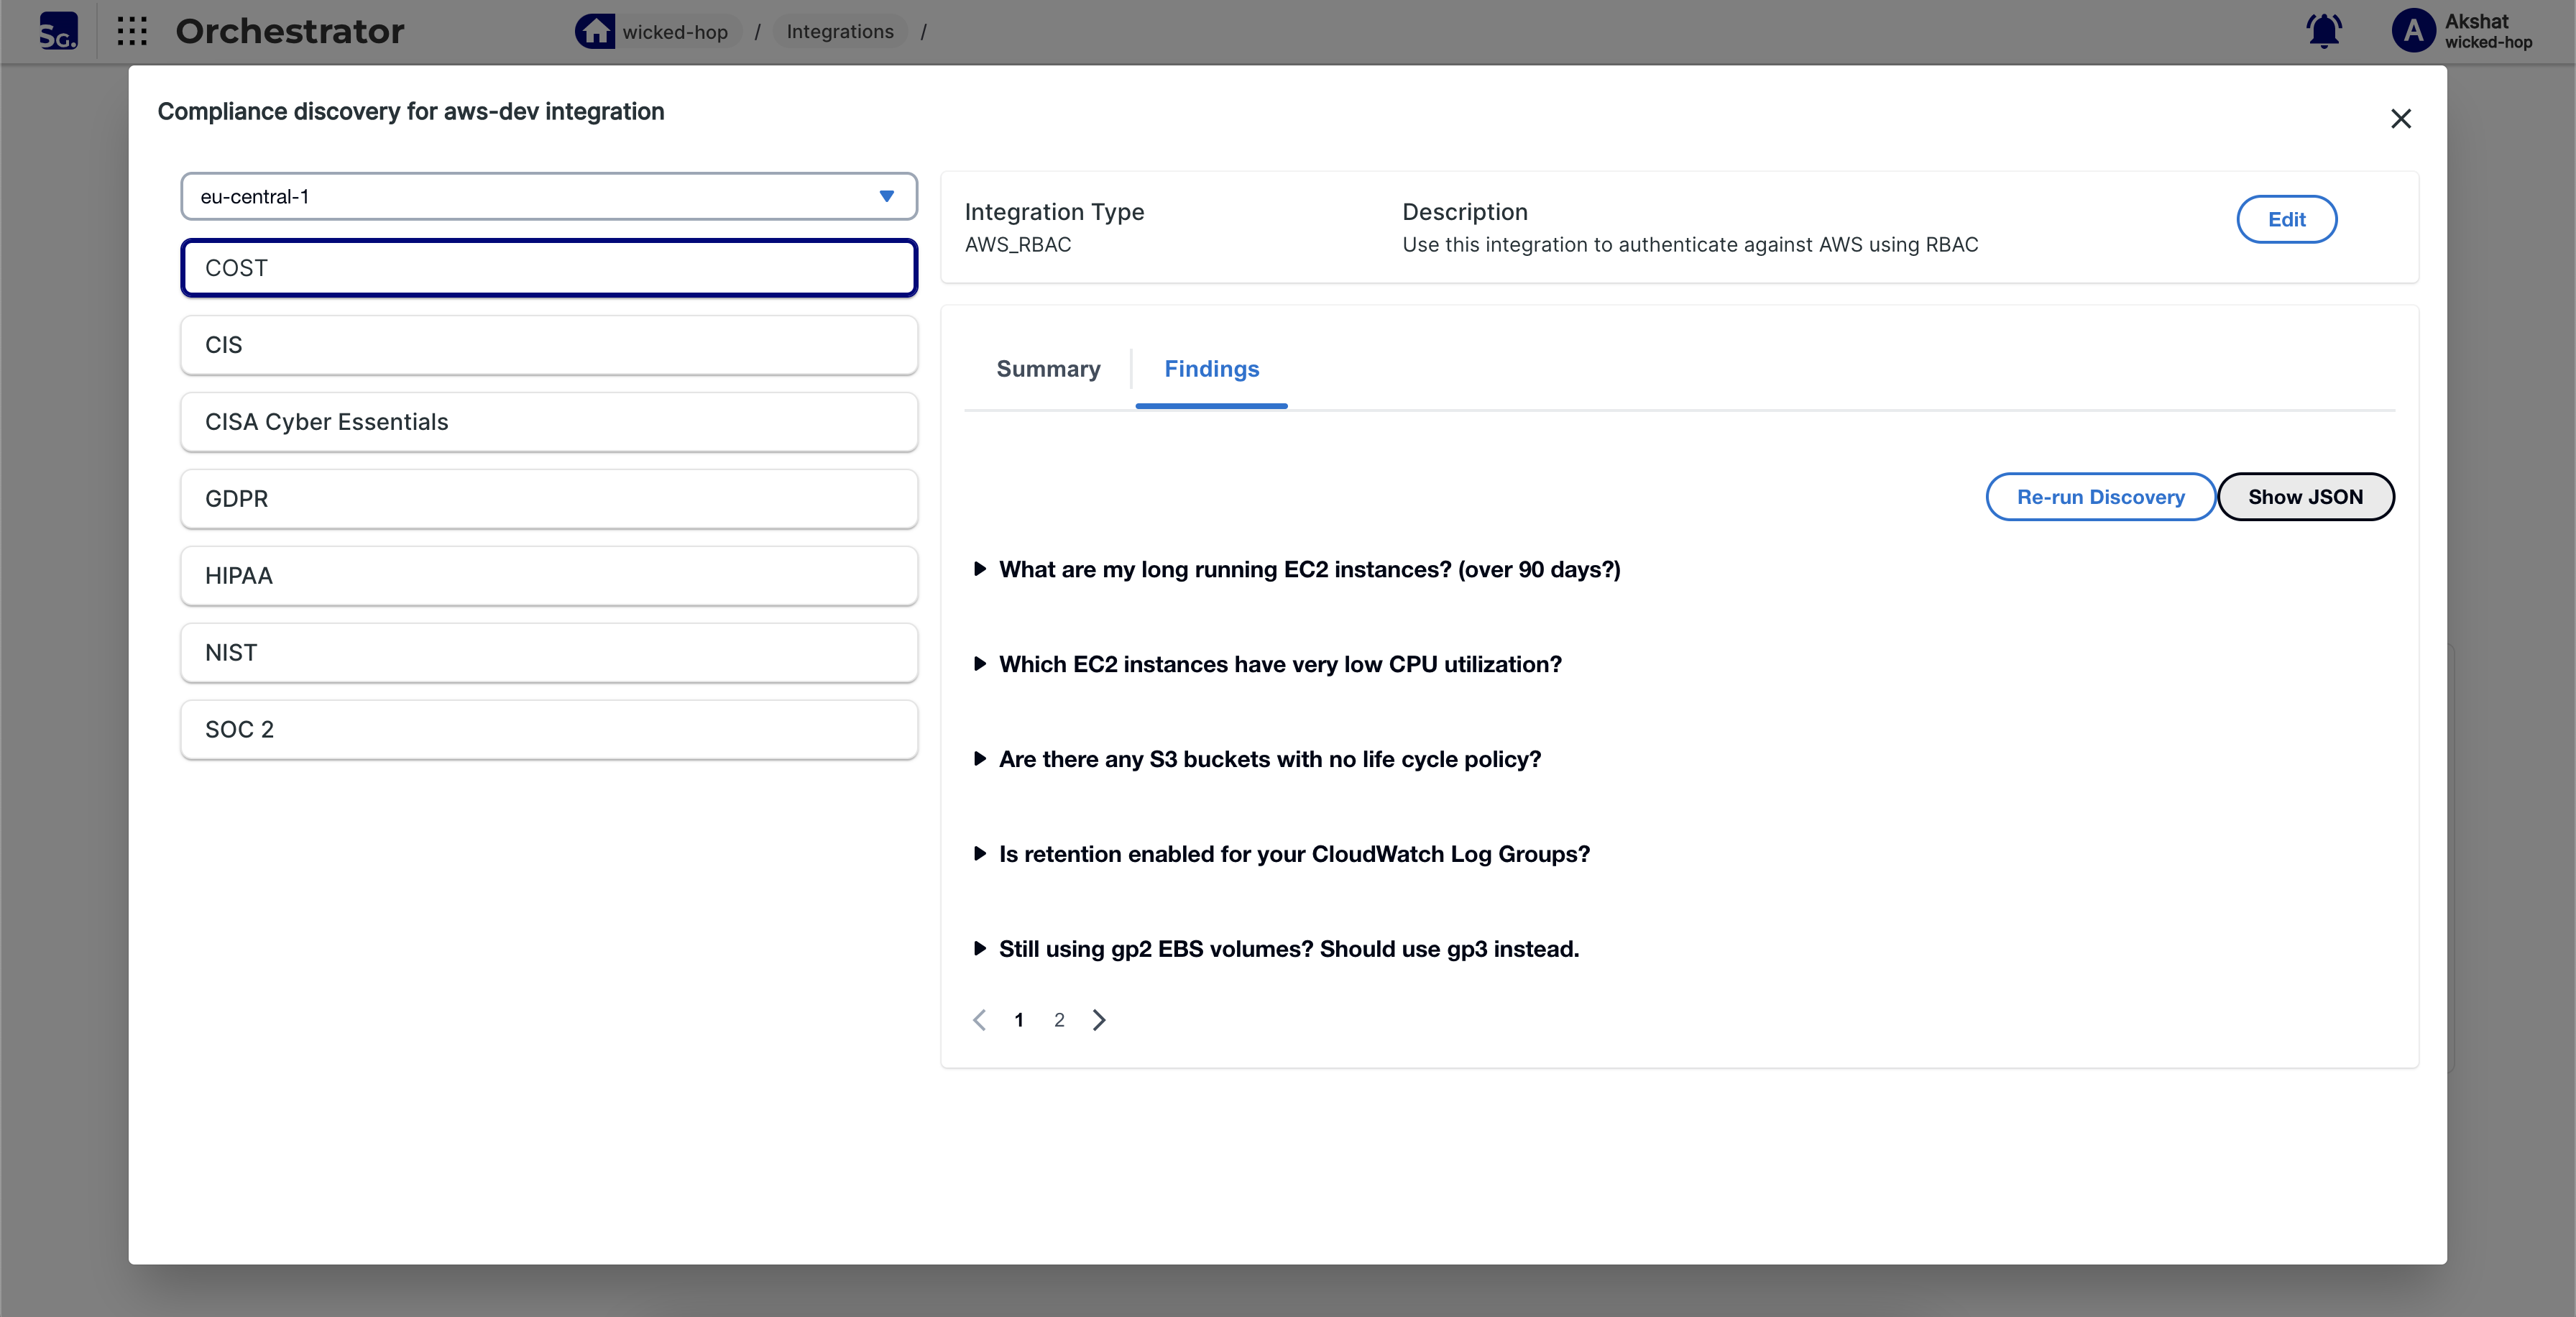The height and width of the screenshot is (1317, 2576).
Task: Open the eu-central-1 region dropdown
Action: tap(548, 197)
